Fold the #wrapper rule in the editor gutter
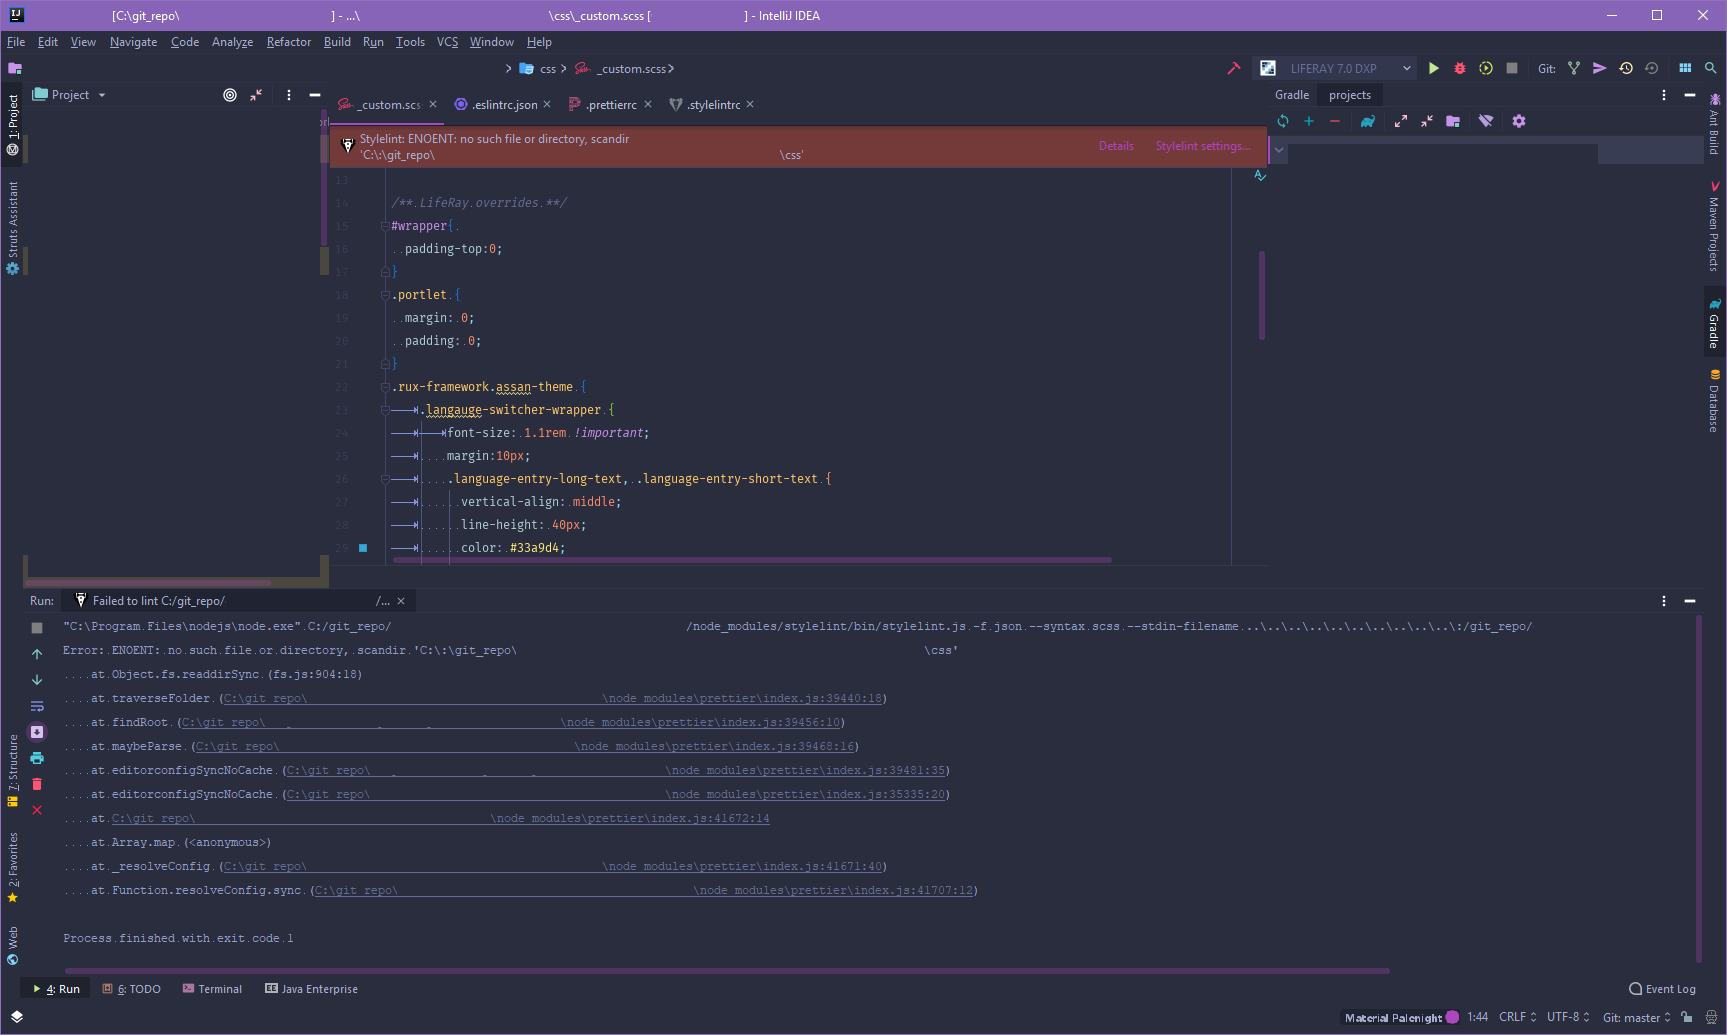1727x1035 pixels. pos(385,226)
